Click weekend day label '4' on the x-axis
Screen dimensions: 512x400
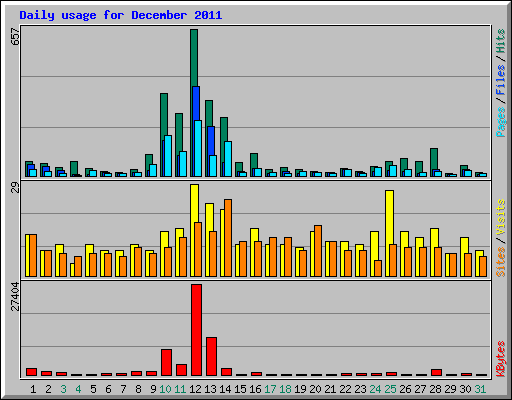[78, 389]
